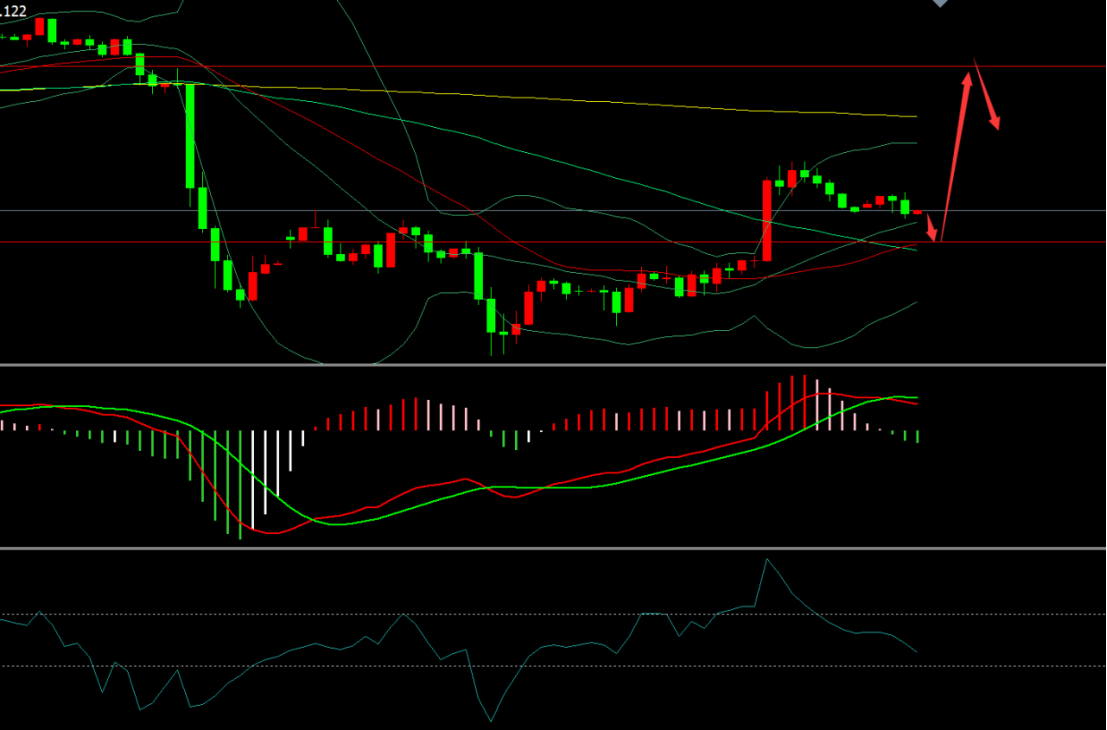Select the lower red horizontal support line
This screenshot has width=1107, height=730.
click(554, 242)
